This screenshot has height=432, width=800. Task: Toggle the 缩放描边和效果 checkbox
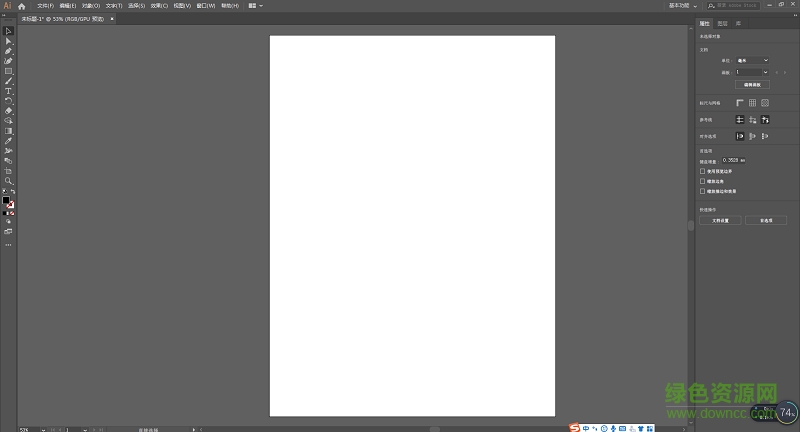click(703, 191)
